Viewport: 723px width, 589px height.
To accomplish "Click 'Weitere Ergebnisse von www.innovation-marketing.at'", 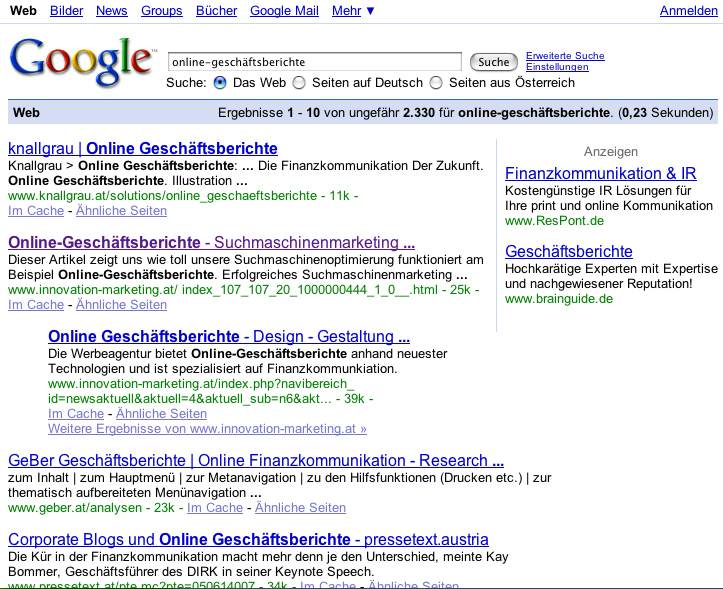I will pyautogui.click(x=207, y=429).
